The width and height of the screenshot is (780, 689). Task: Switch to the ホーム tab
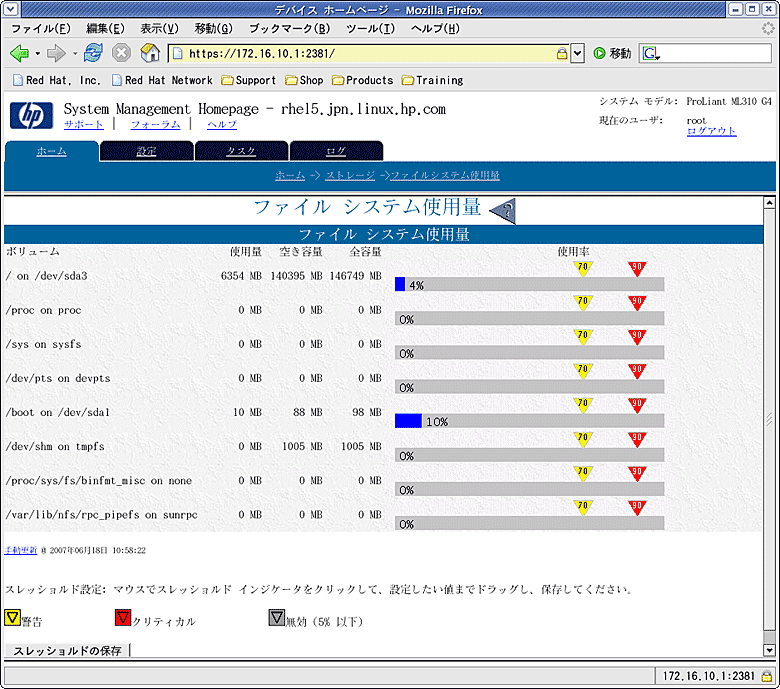[51, 151]
